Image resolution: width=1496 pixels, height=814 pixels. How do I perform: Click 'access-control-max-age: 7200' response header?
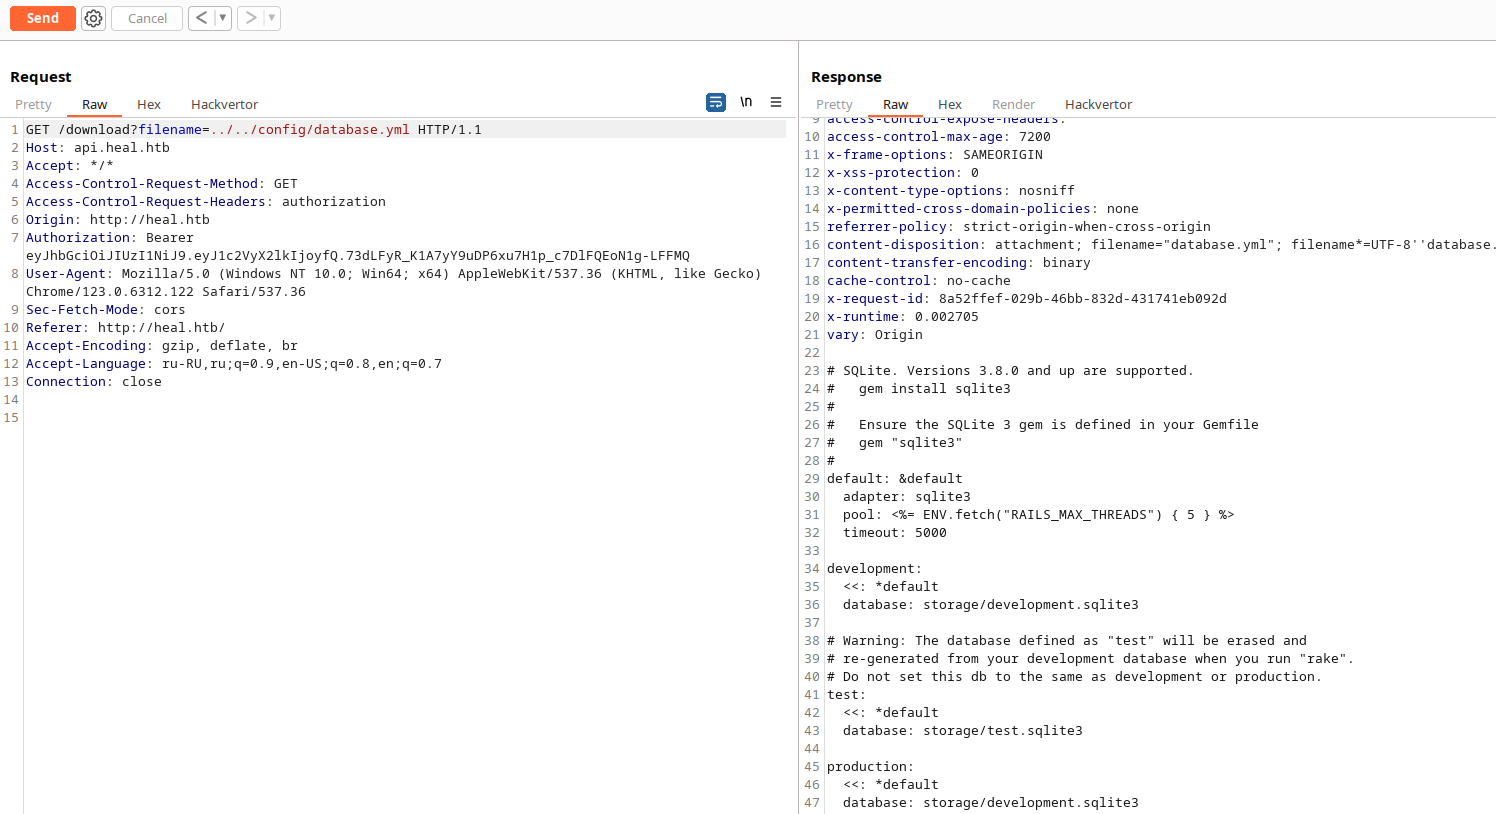939,137
